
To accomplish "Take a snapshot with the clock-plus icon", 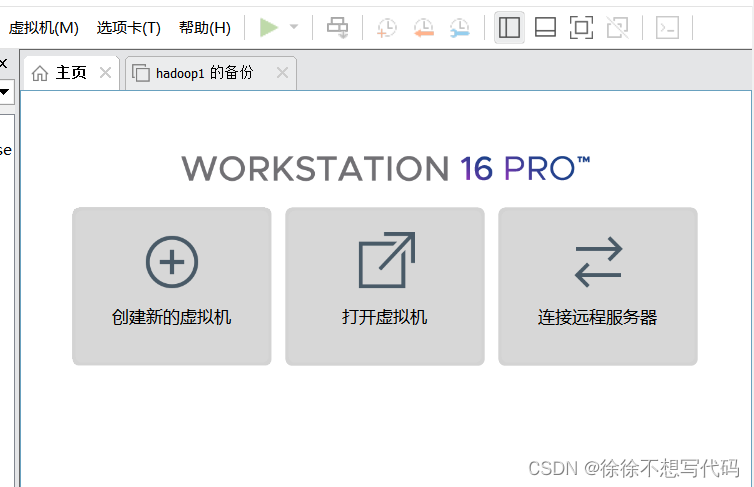I will tap(387, 28).
